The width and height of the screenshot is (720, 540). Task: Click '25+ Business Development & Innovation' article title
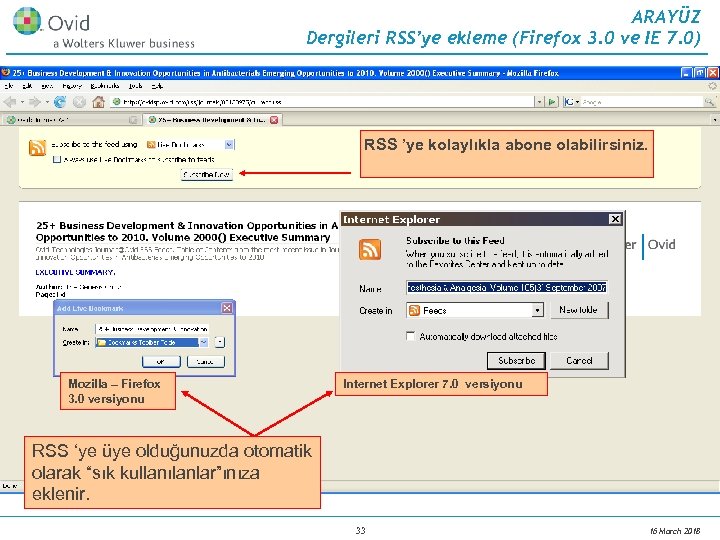pyautogui.click(x=187, y=231)
